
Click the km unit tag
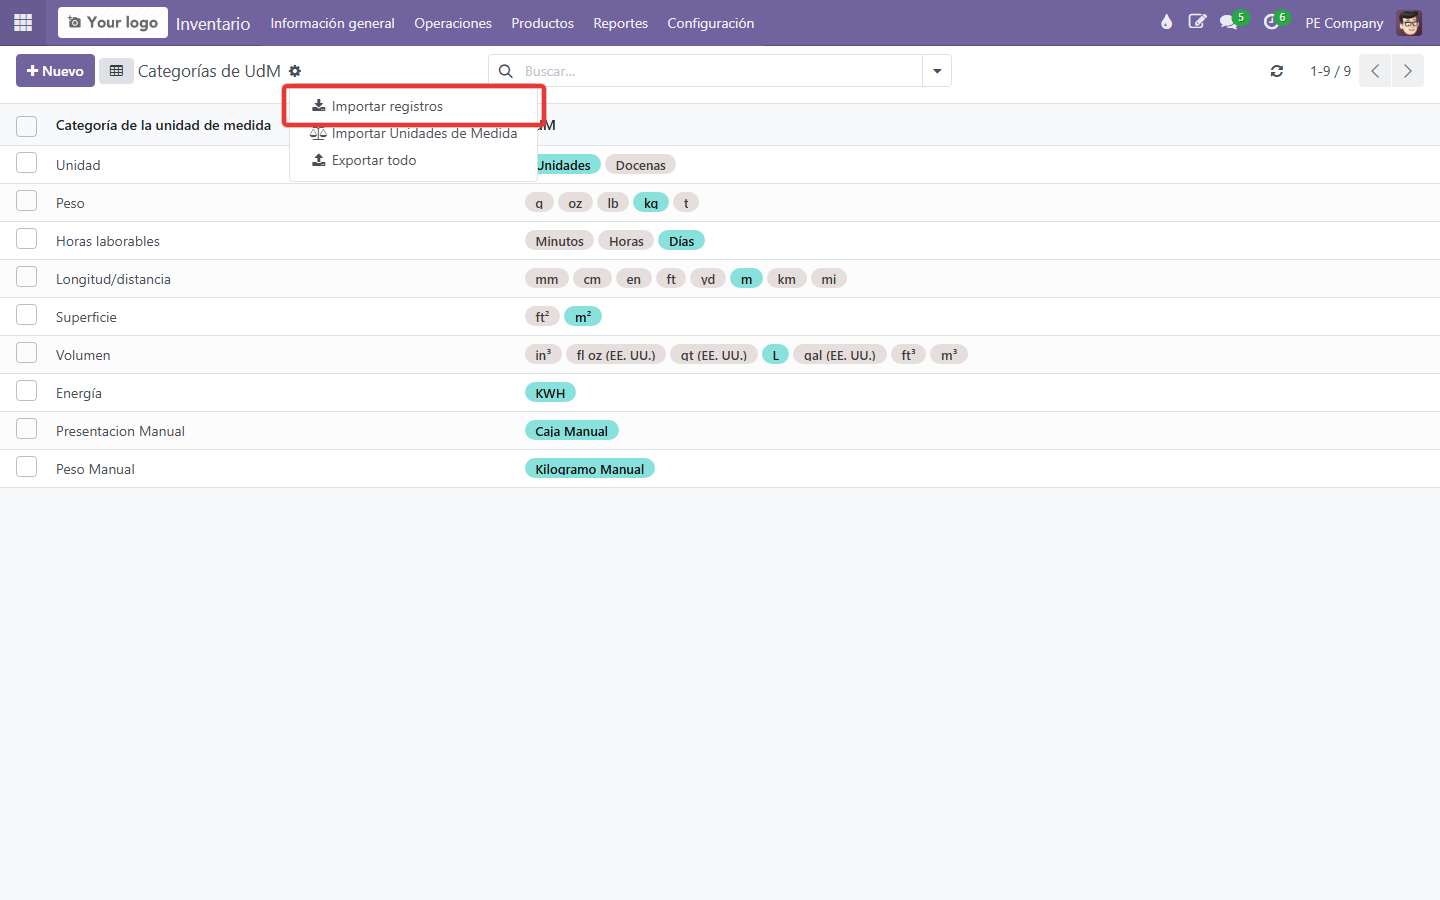tap(787, 279)
